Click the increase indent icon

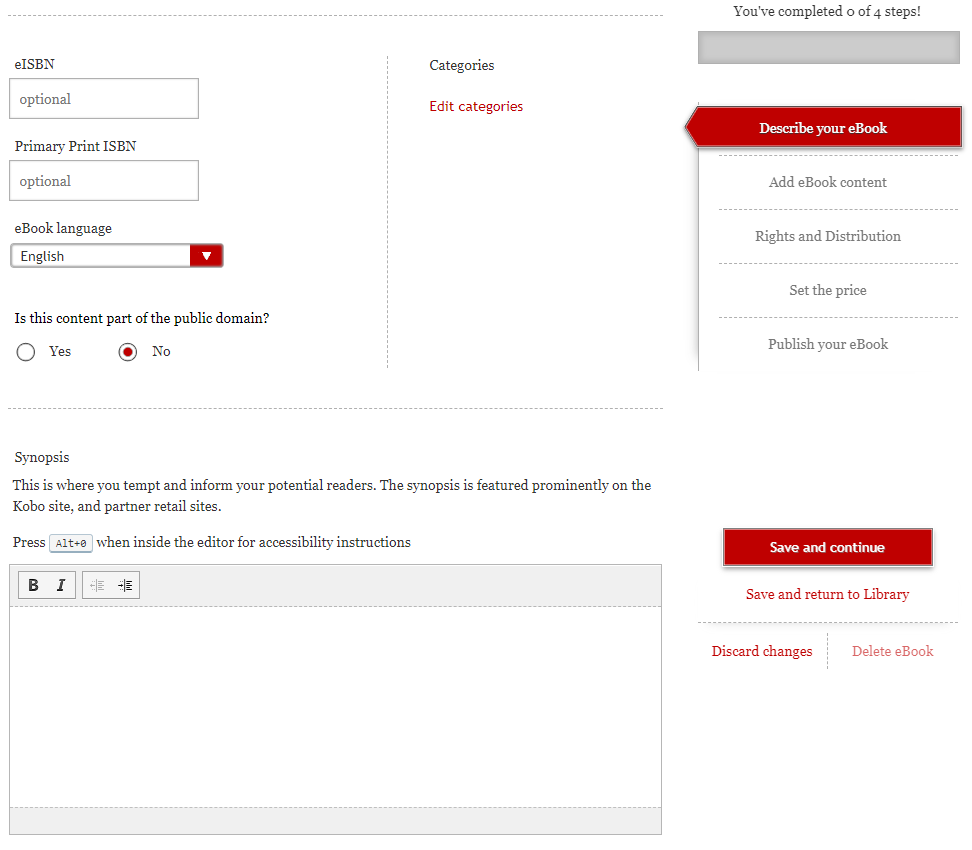pyautogui.click(x=125, y=586)
